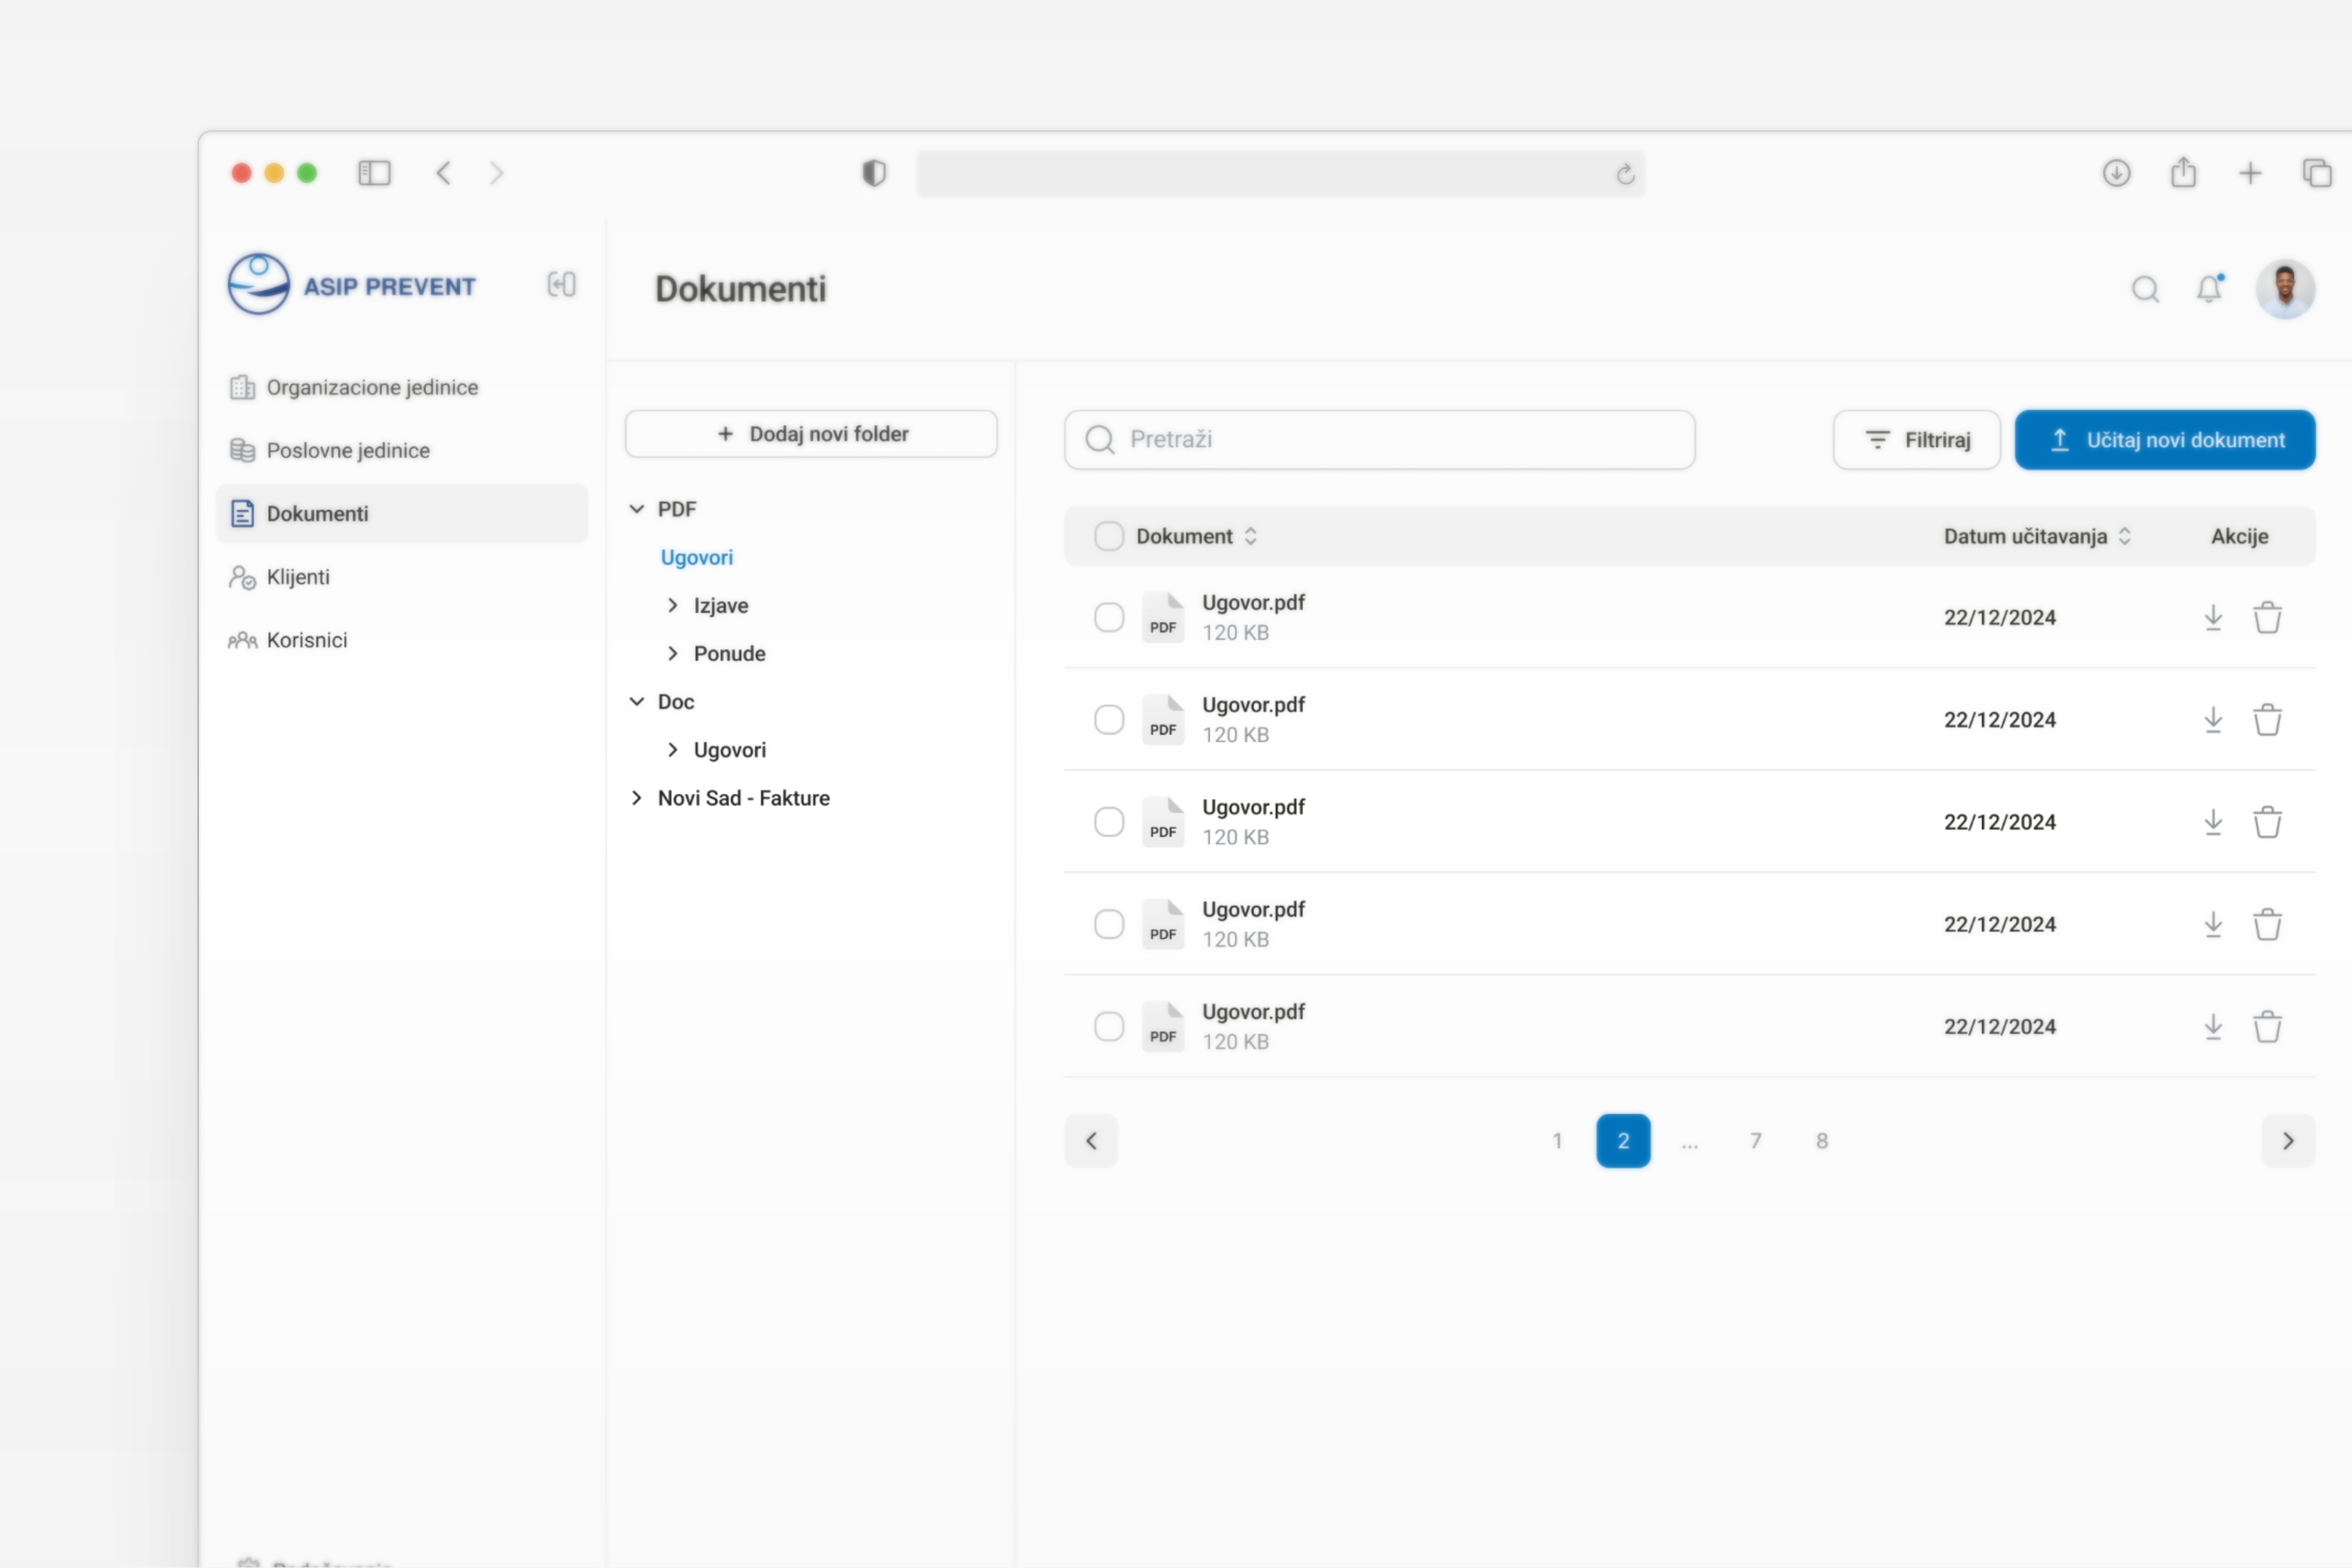The width and height of the screenshot is (2352, 1568).
Task: Click the browser share icon
Action: pos(2183,173)
